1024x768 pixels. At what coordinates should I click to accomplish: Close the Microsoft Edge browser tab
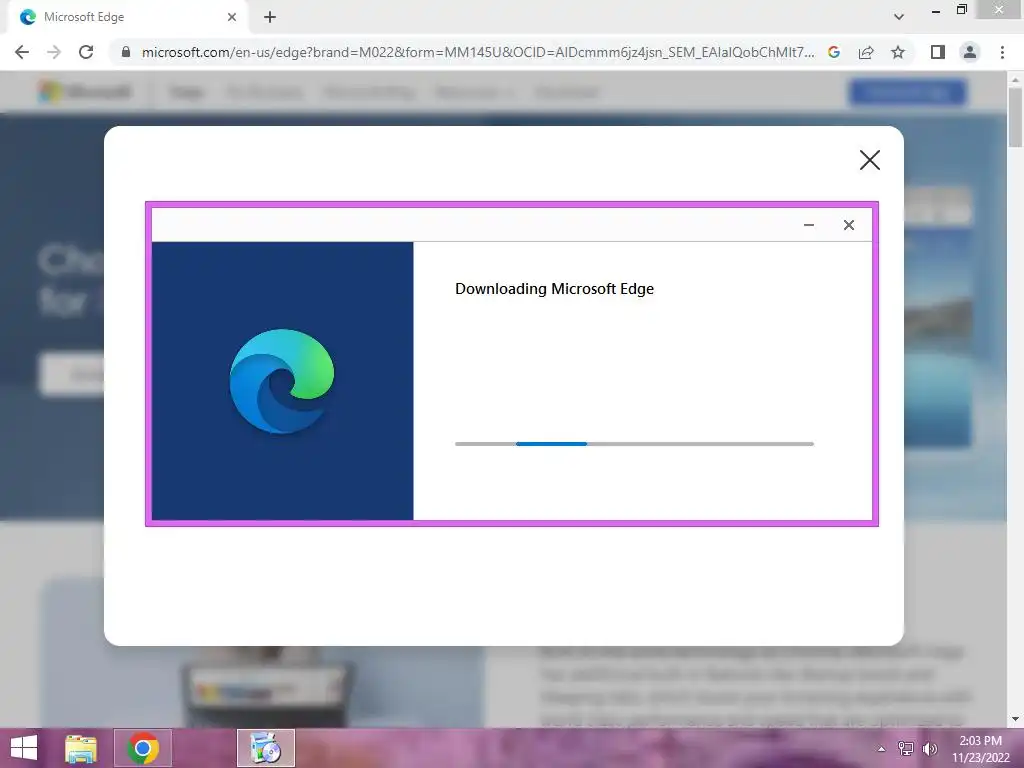tap(232, 17)
